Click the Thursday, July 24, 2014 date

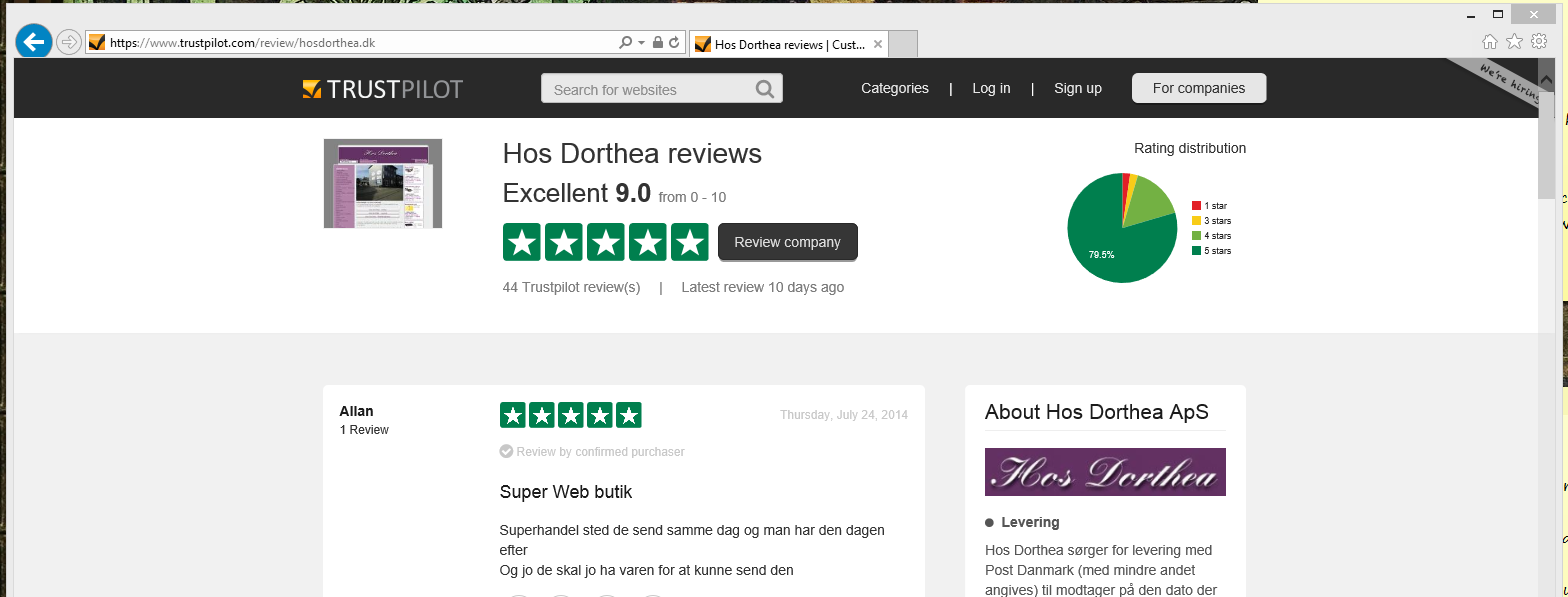click(x=844, y=414)
